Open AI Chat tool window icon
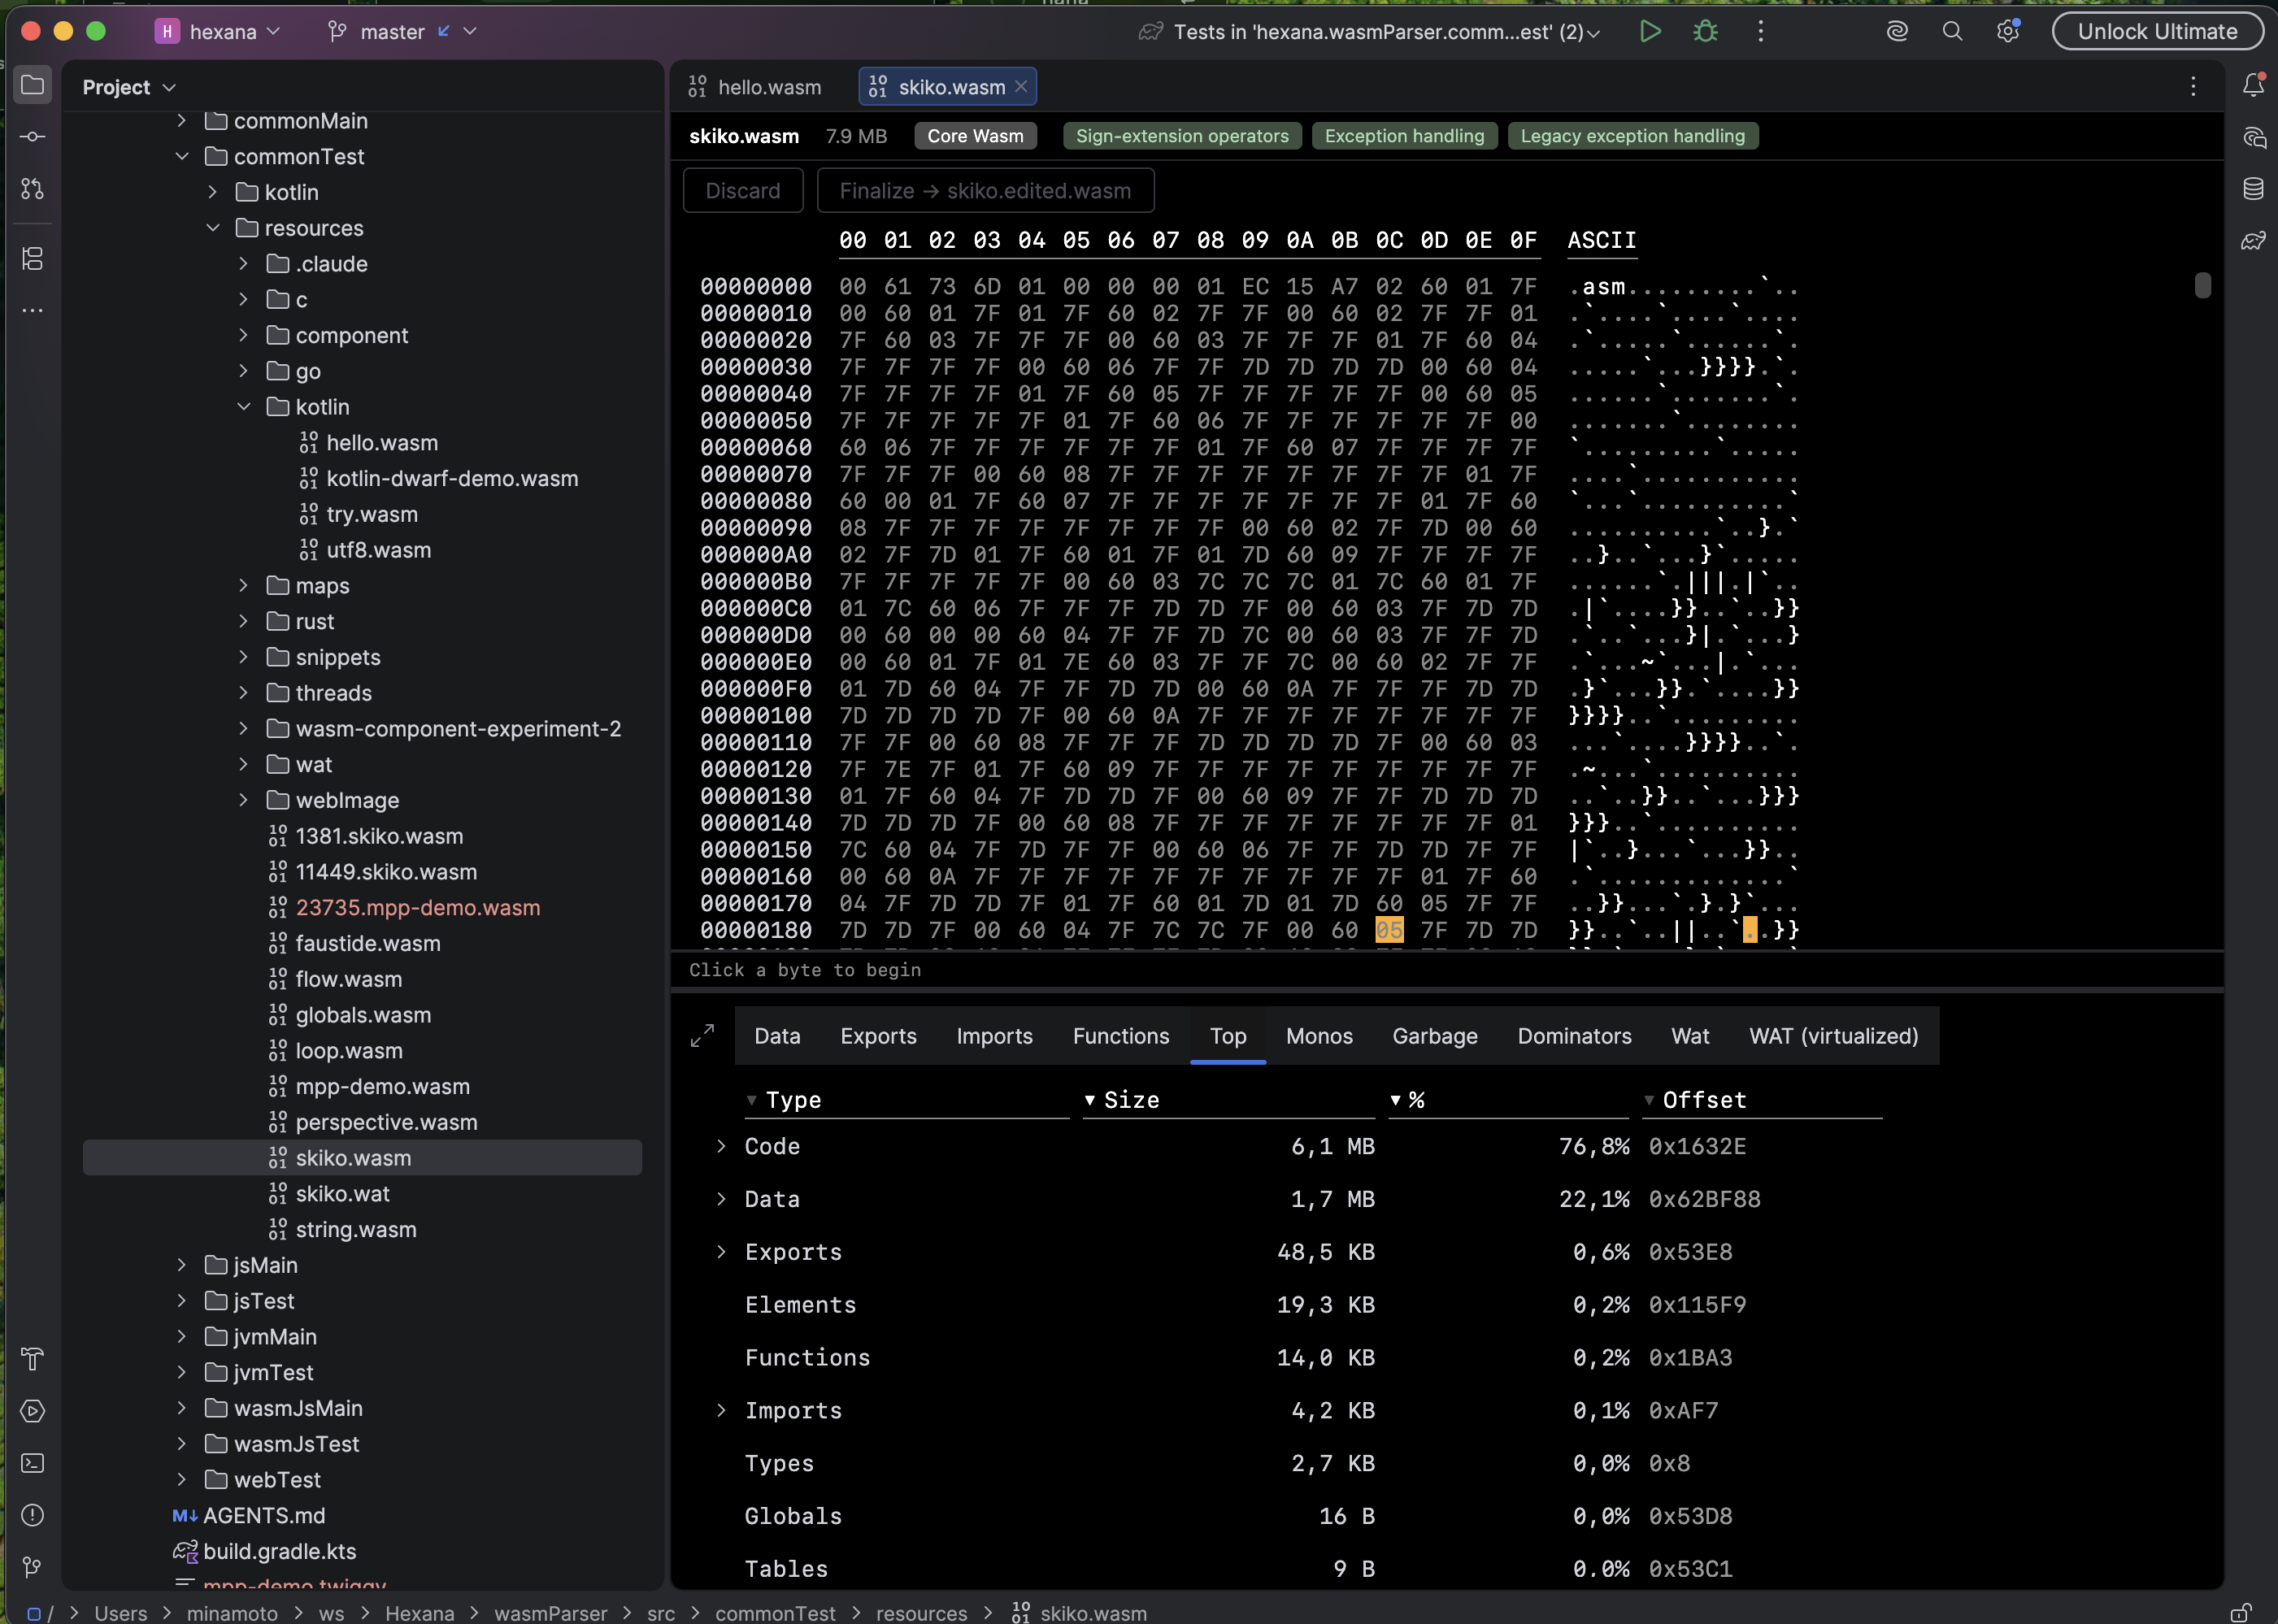The image size is (2278, 1624). pos(2253,137)
